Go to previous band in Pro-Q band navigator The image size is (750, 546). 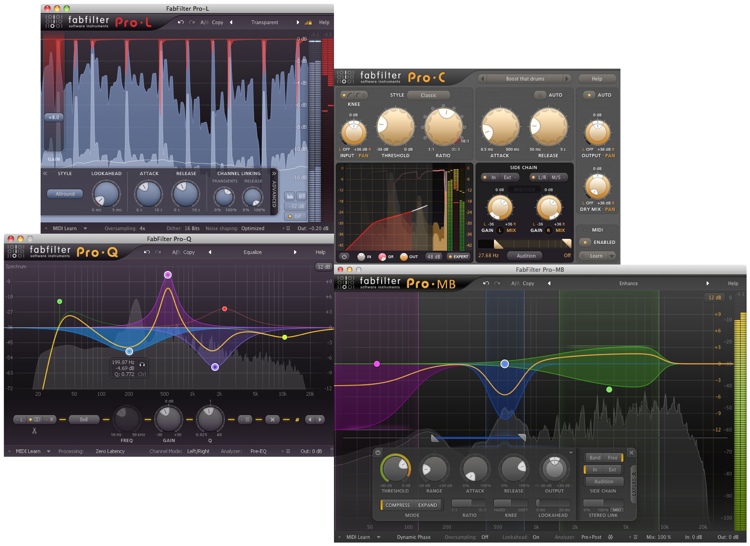tap(310, 419)
